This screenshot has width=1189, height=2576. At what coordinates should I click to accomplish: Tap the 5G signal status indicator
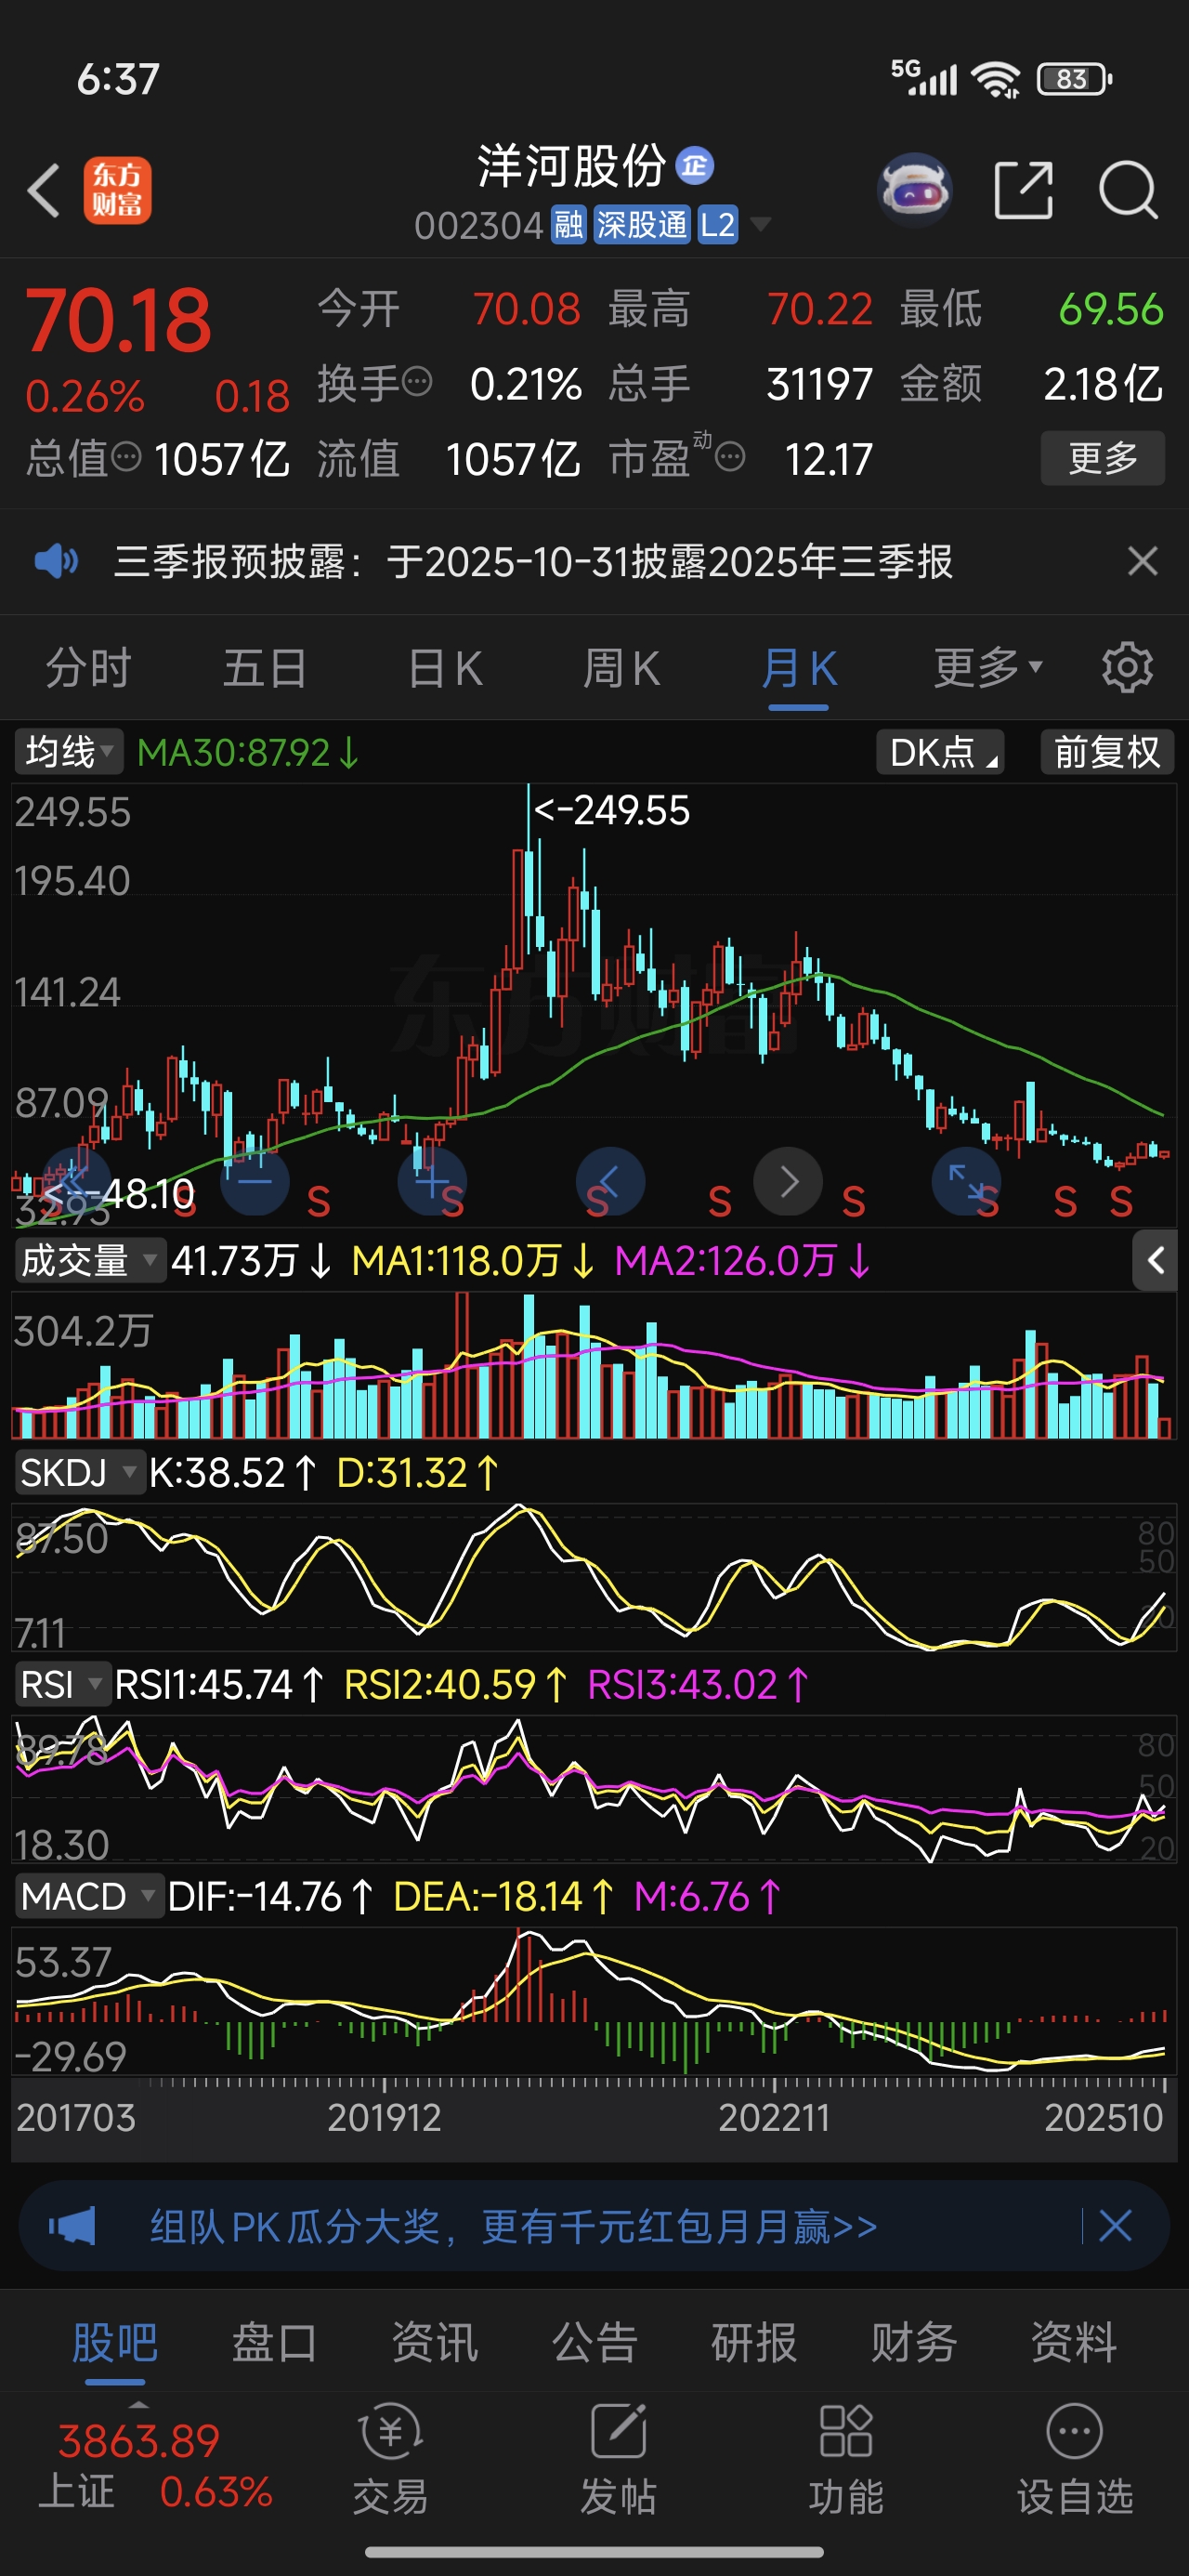tap(924, 78)
